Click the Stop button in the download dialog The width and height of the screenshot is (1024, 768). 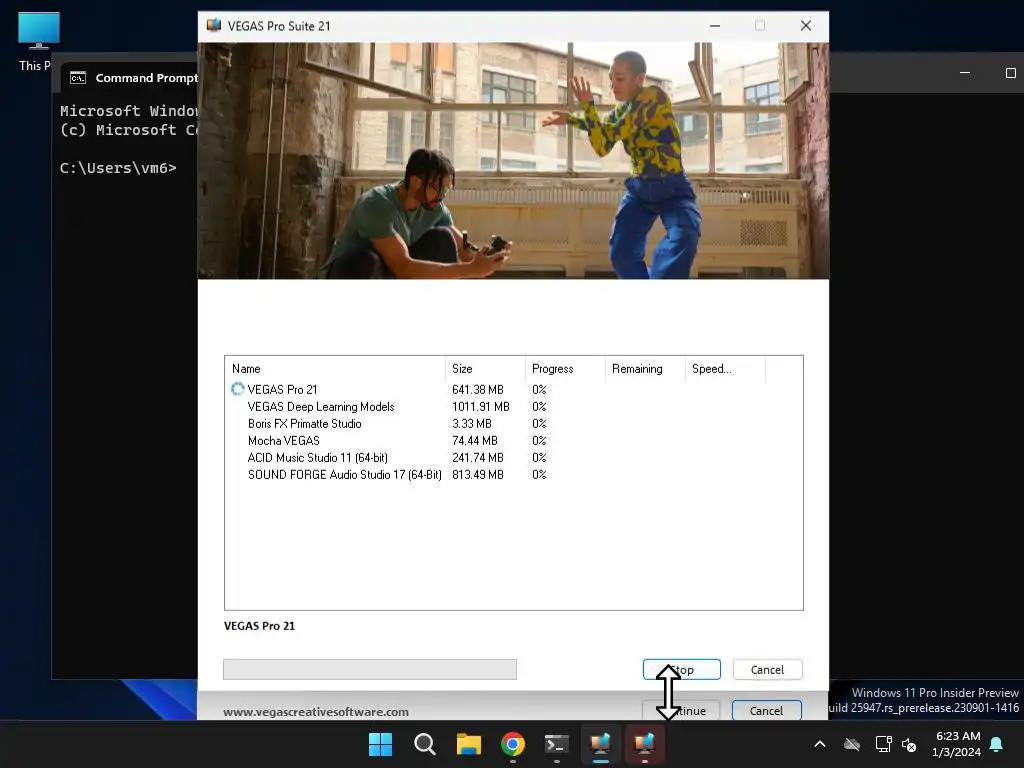click(681, 669)
